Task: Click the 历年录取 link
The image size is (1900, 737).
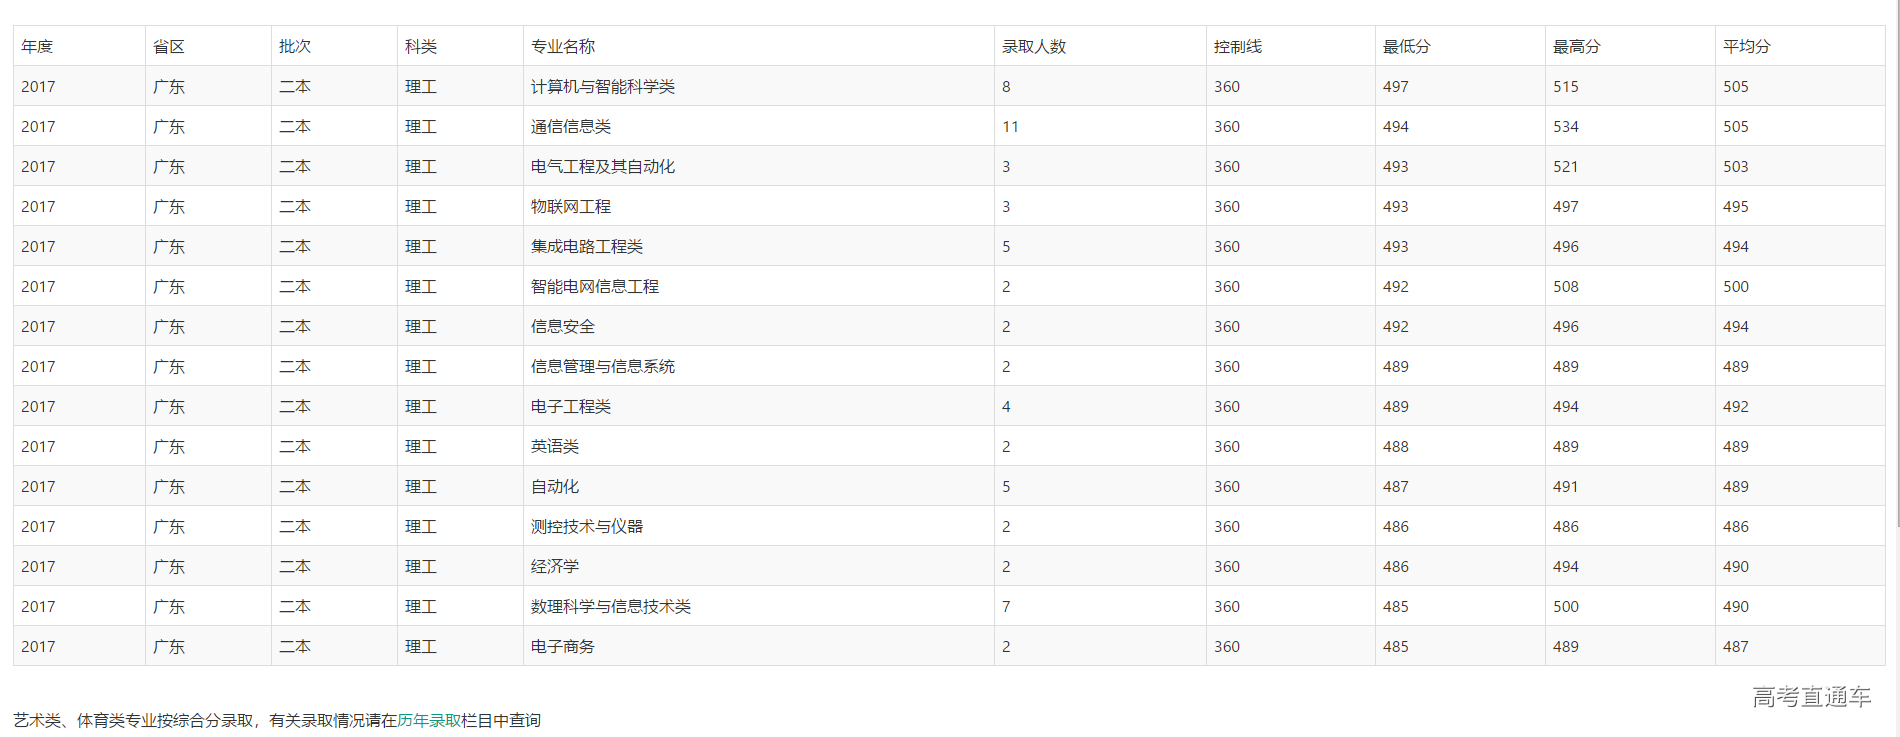Action: click(429, 720)
